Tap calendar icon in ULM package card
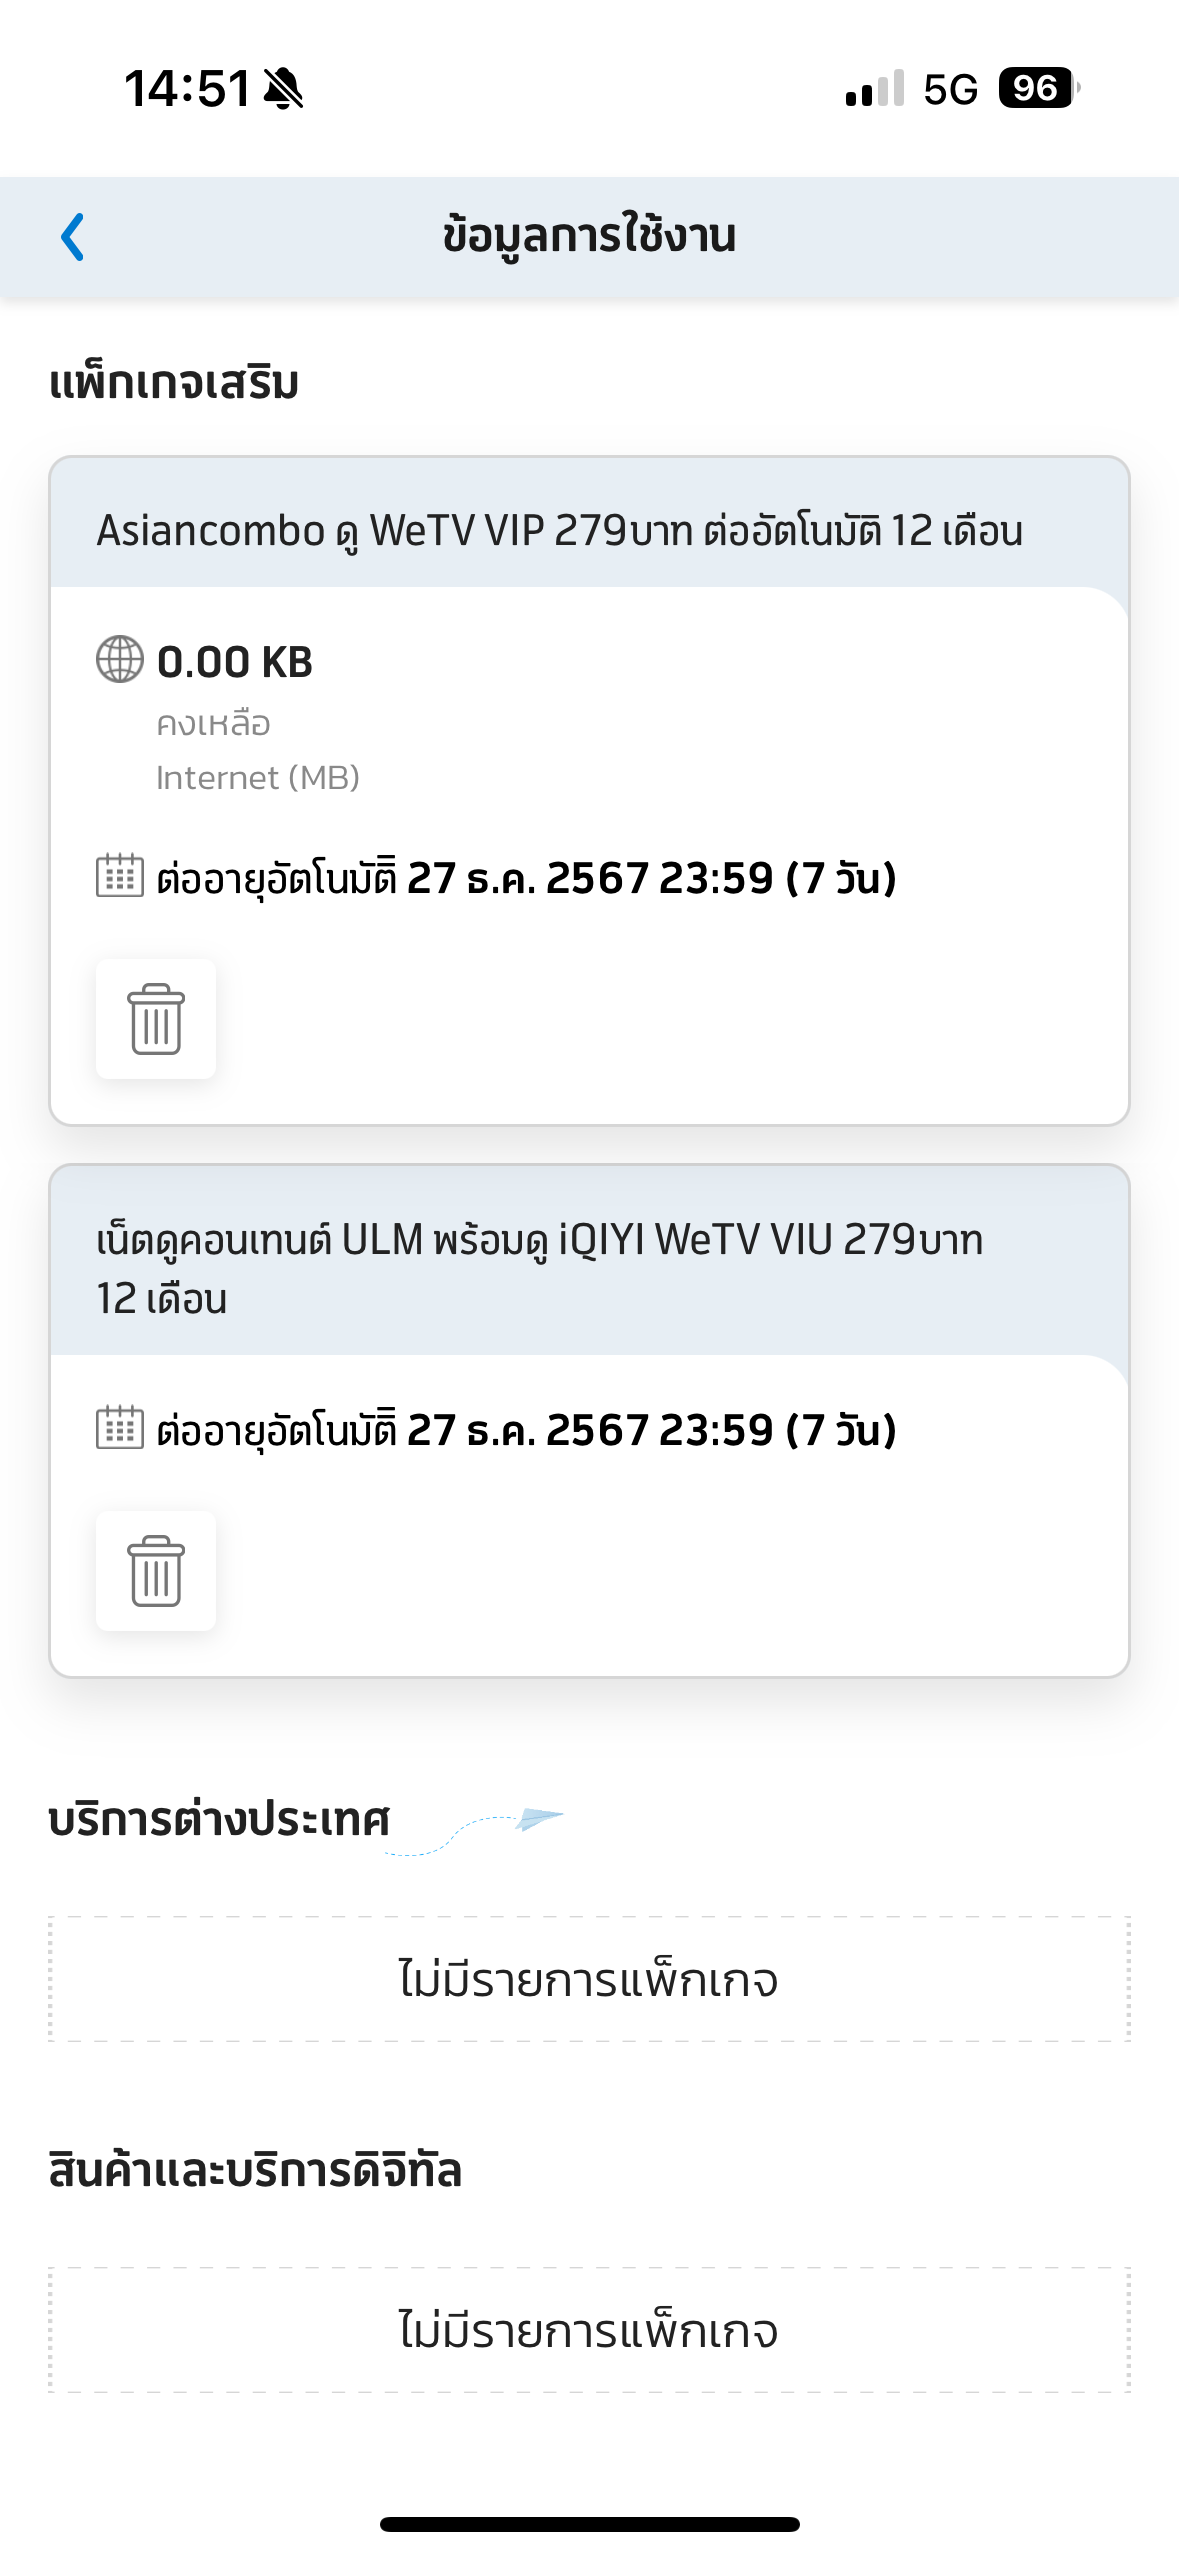Viewport: 1179px width, 2556px height. tap(120, 1428)
